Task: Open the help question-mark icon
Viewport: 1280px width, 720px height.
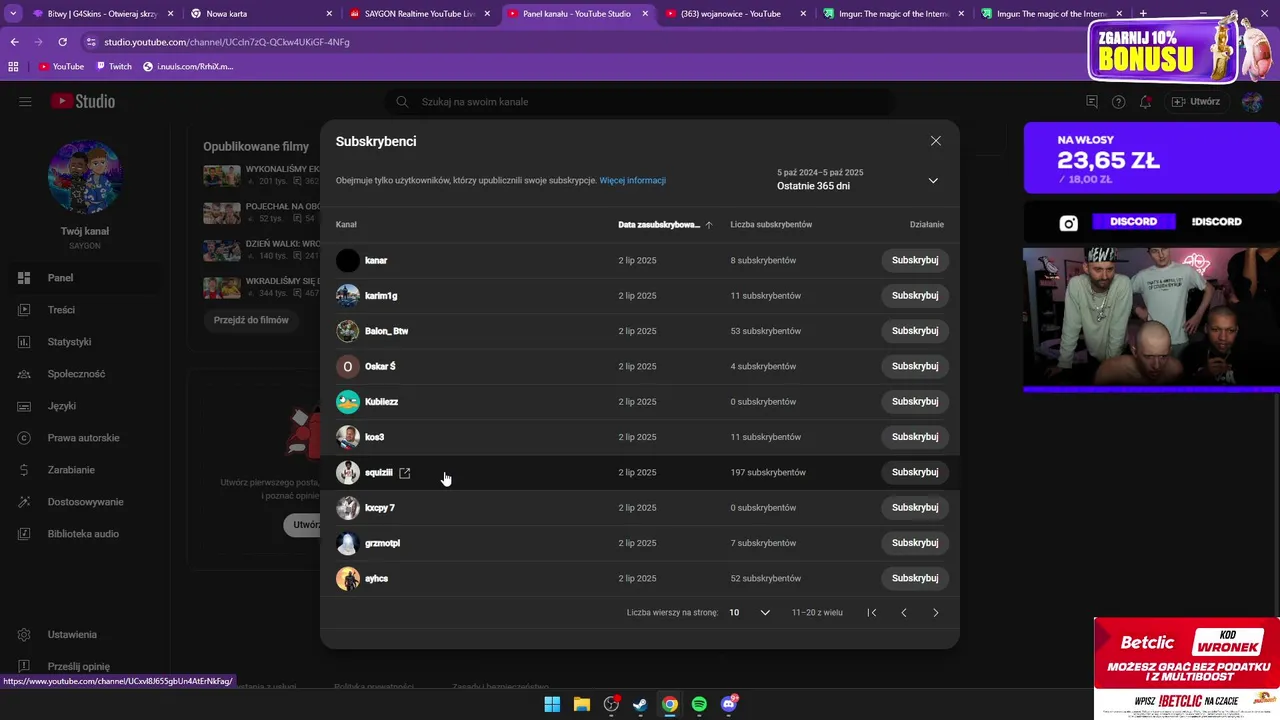Action: coord(1118,102)
